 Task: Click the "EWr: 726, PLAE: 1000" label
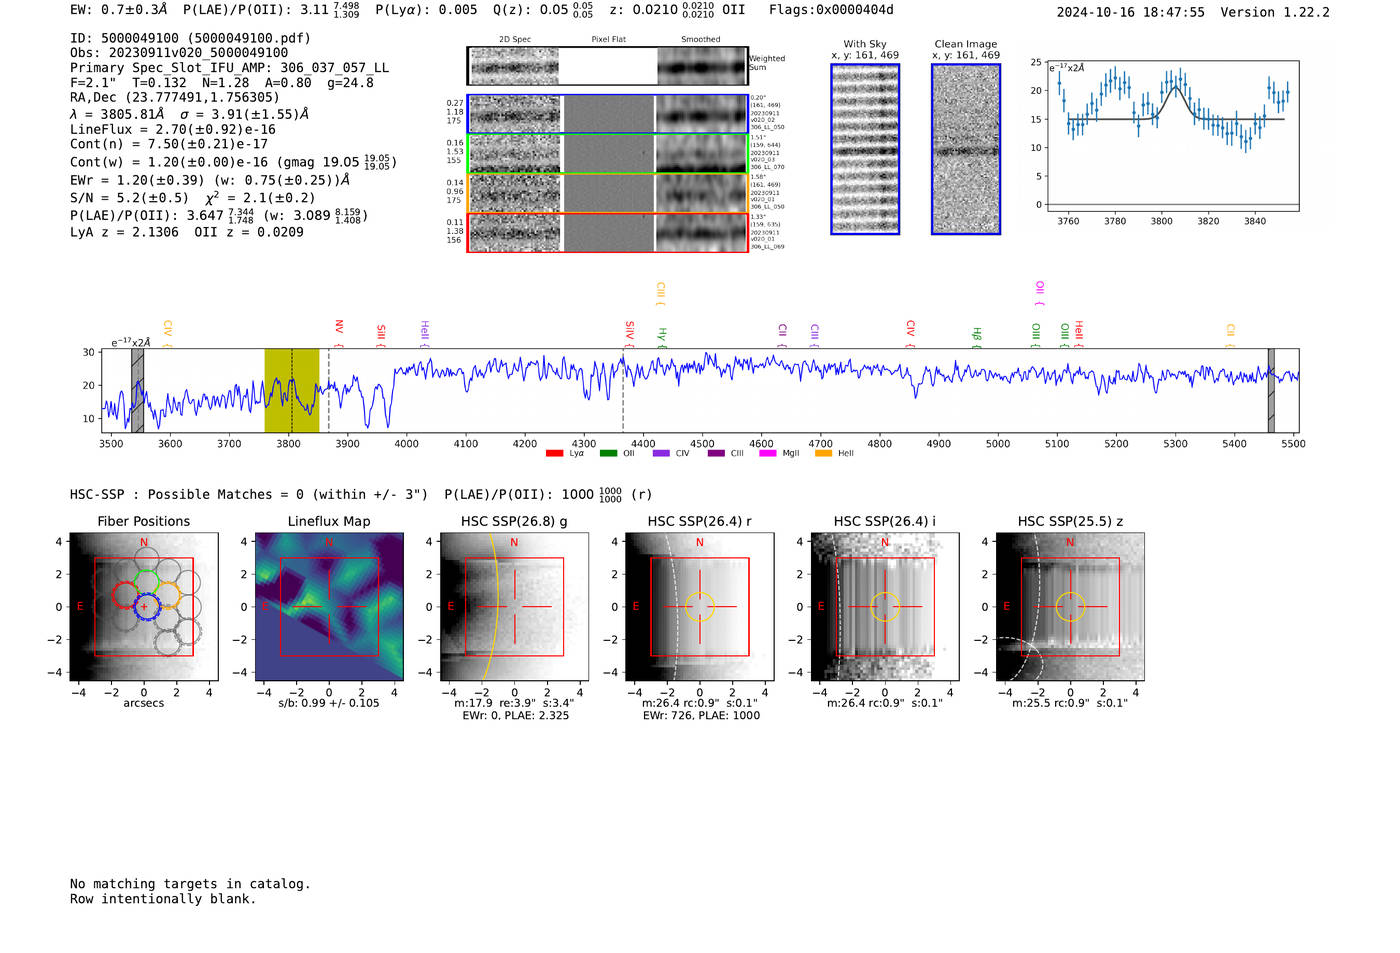(x=701, y=715)
